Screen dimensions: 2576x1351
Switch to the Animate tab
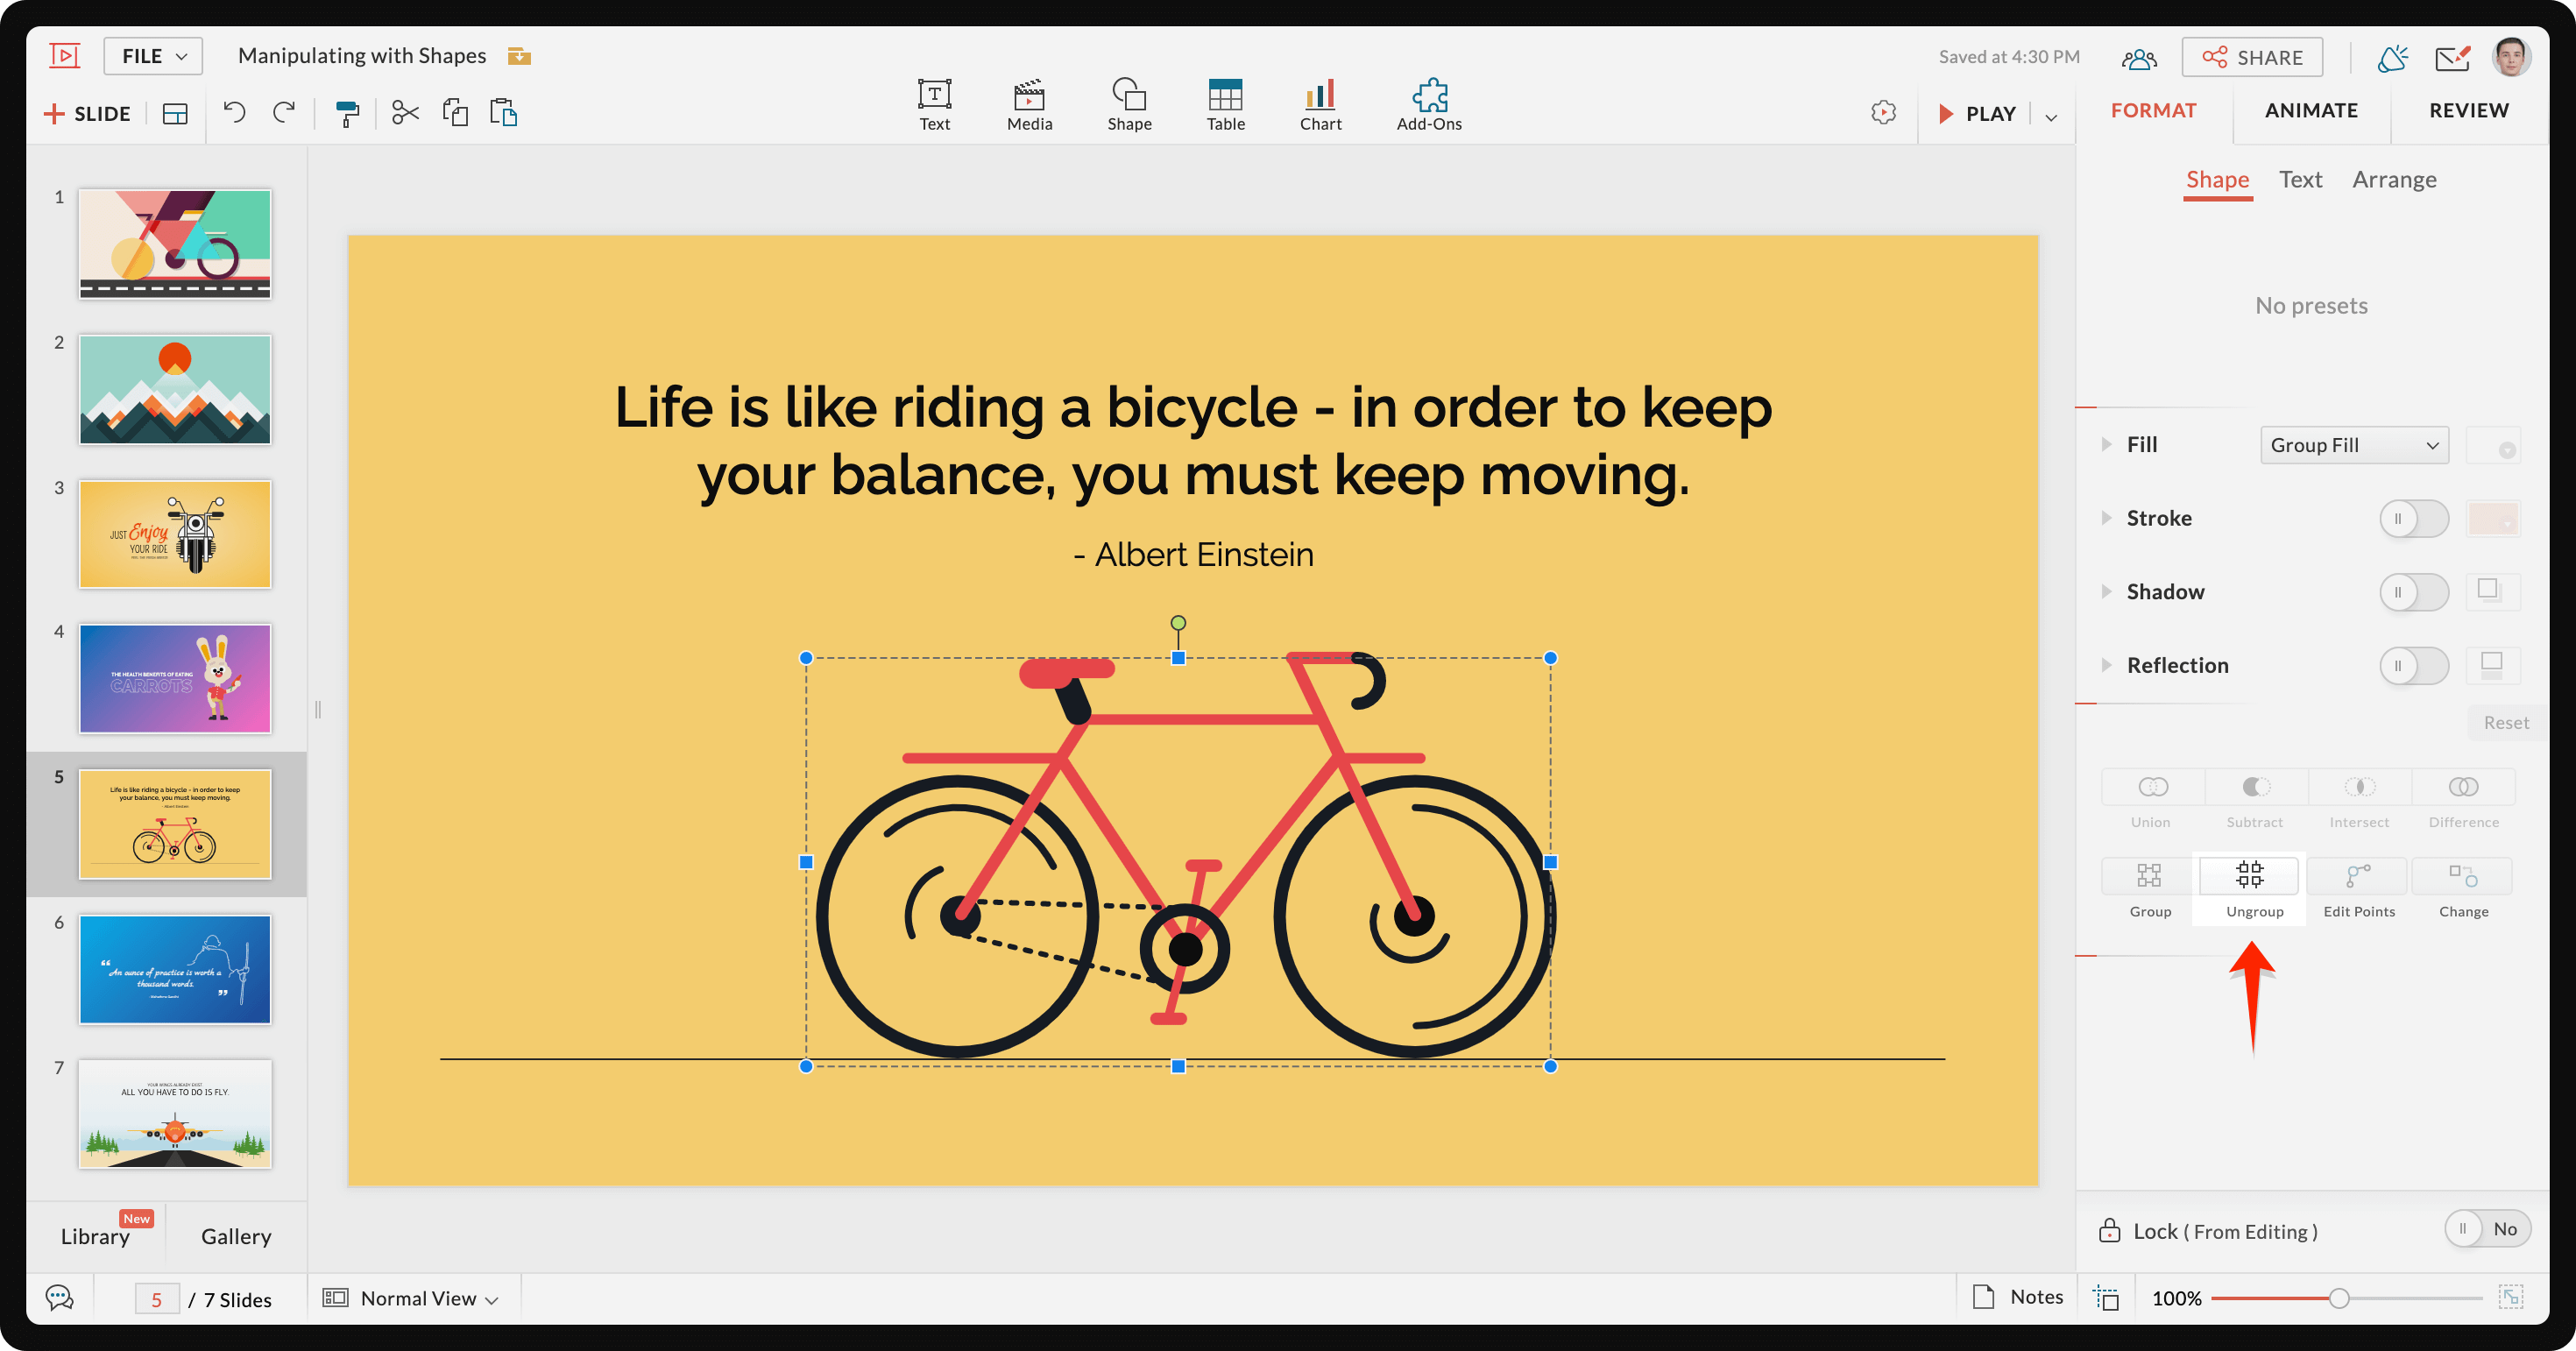point(2312,109)
